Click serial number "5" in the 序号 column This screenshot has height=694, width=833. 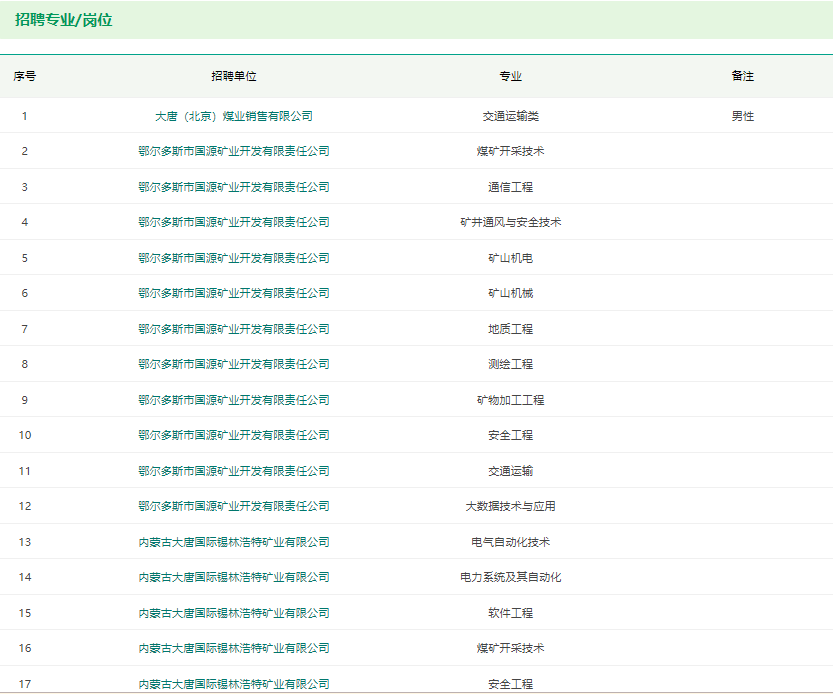pos(24,258)
